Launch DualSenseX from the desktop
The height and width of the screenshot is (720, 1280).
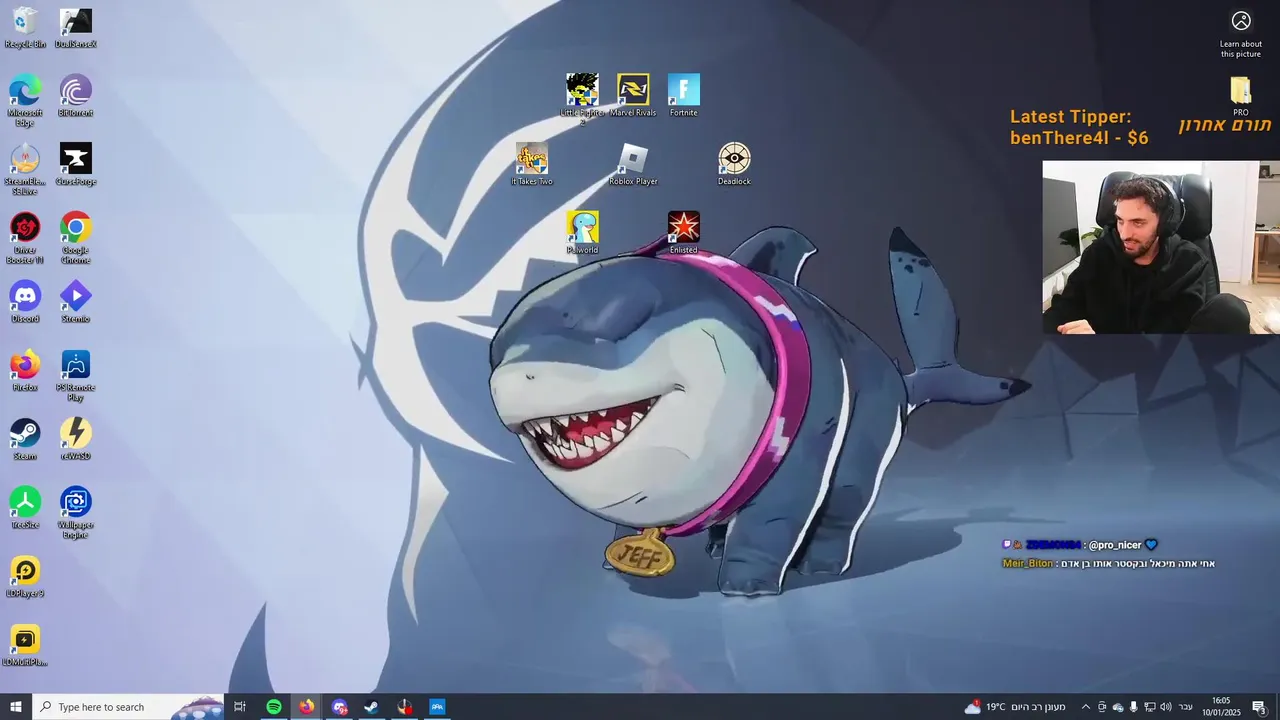tap(76, 28)
